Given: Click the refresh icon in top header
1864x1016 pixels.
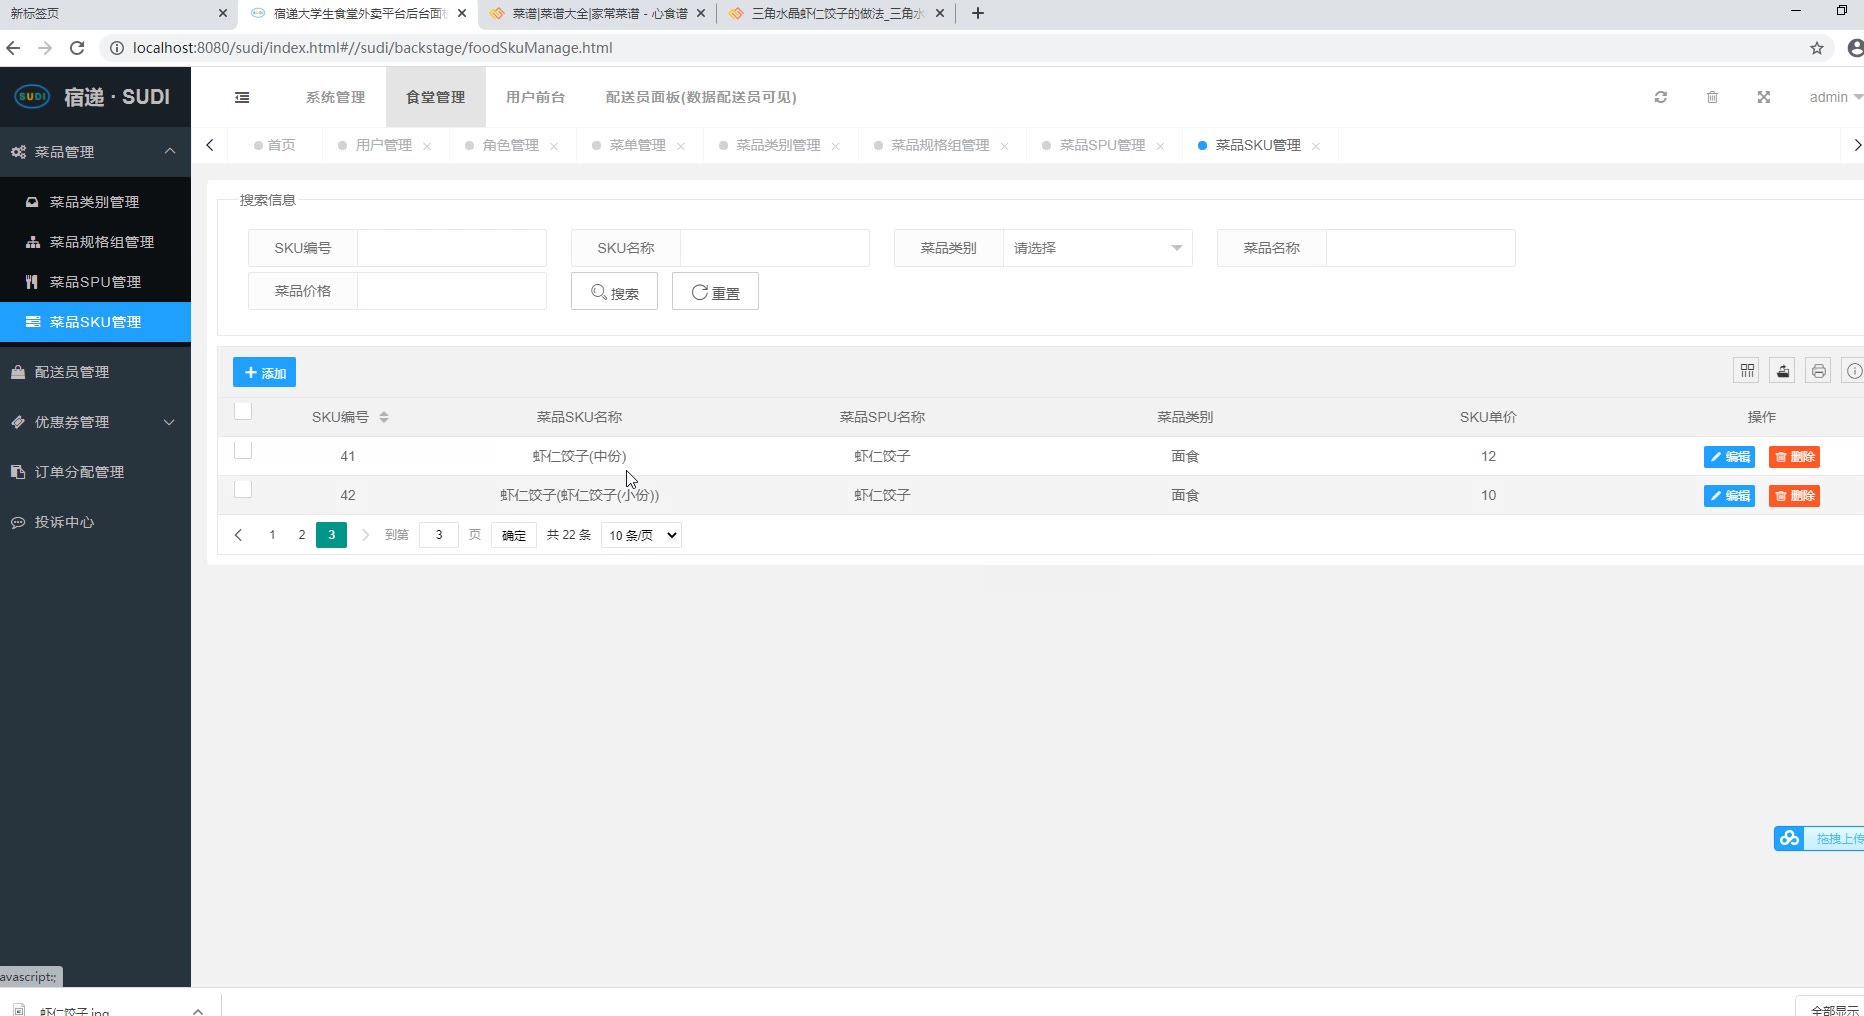Looking at the screenshot, I should (x=1661, y=97).
